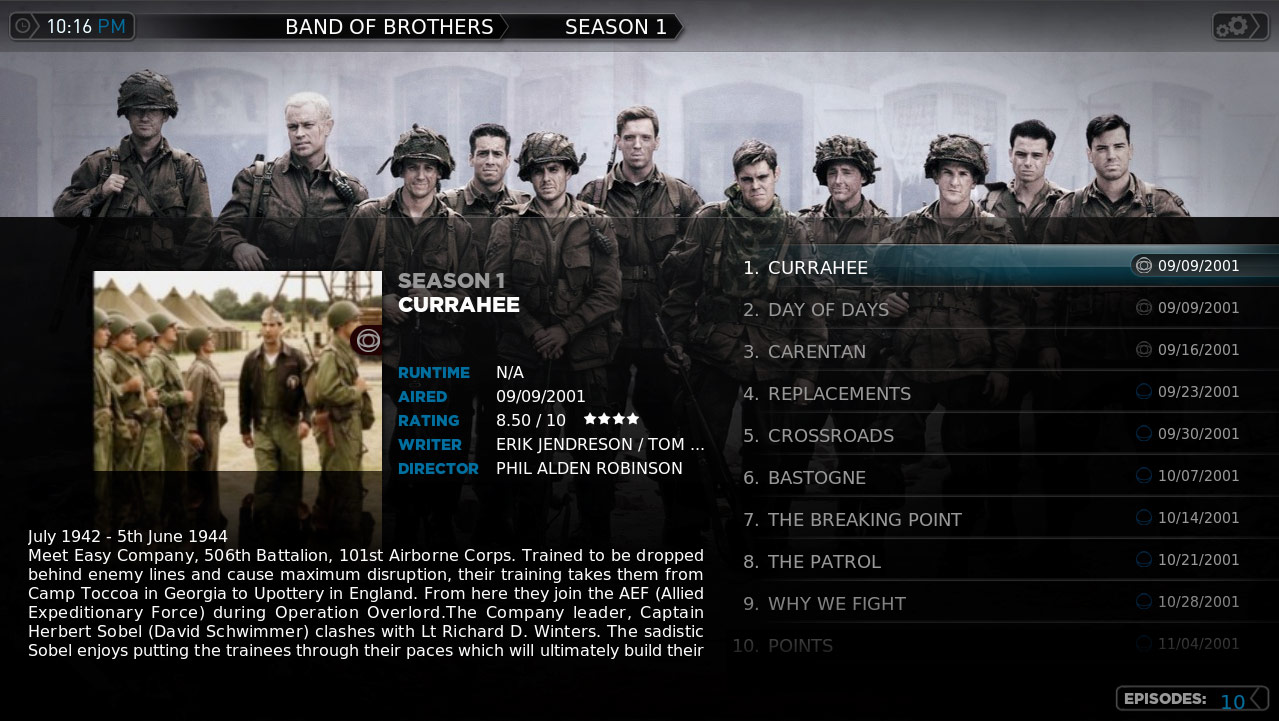This screenshot has width=1279, height=721.
Task: Click the Currahee plot description text
Action: click(366, 594)
